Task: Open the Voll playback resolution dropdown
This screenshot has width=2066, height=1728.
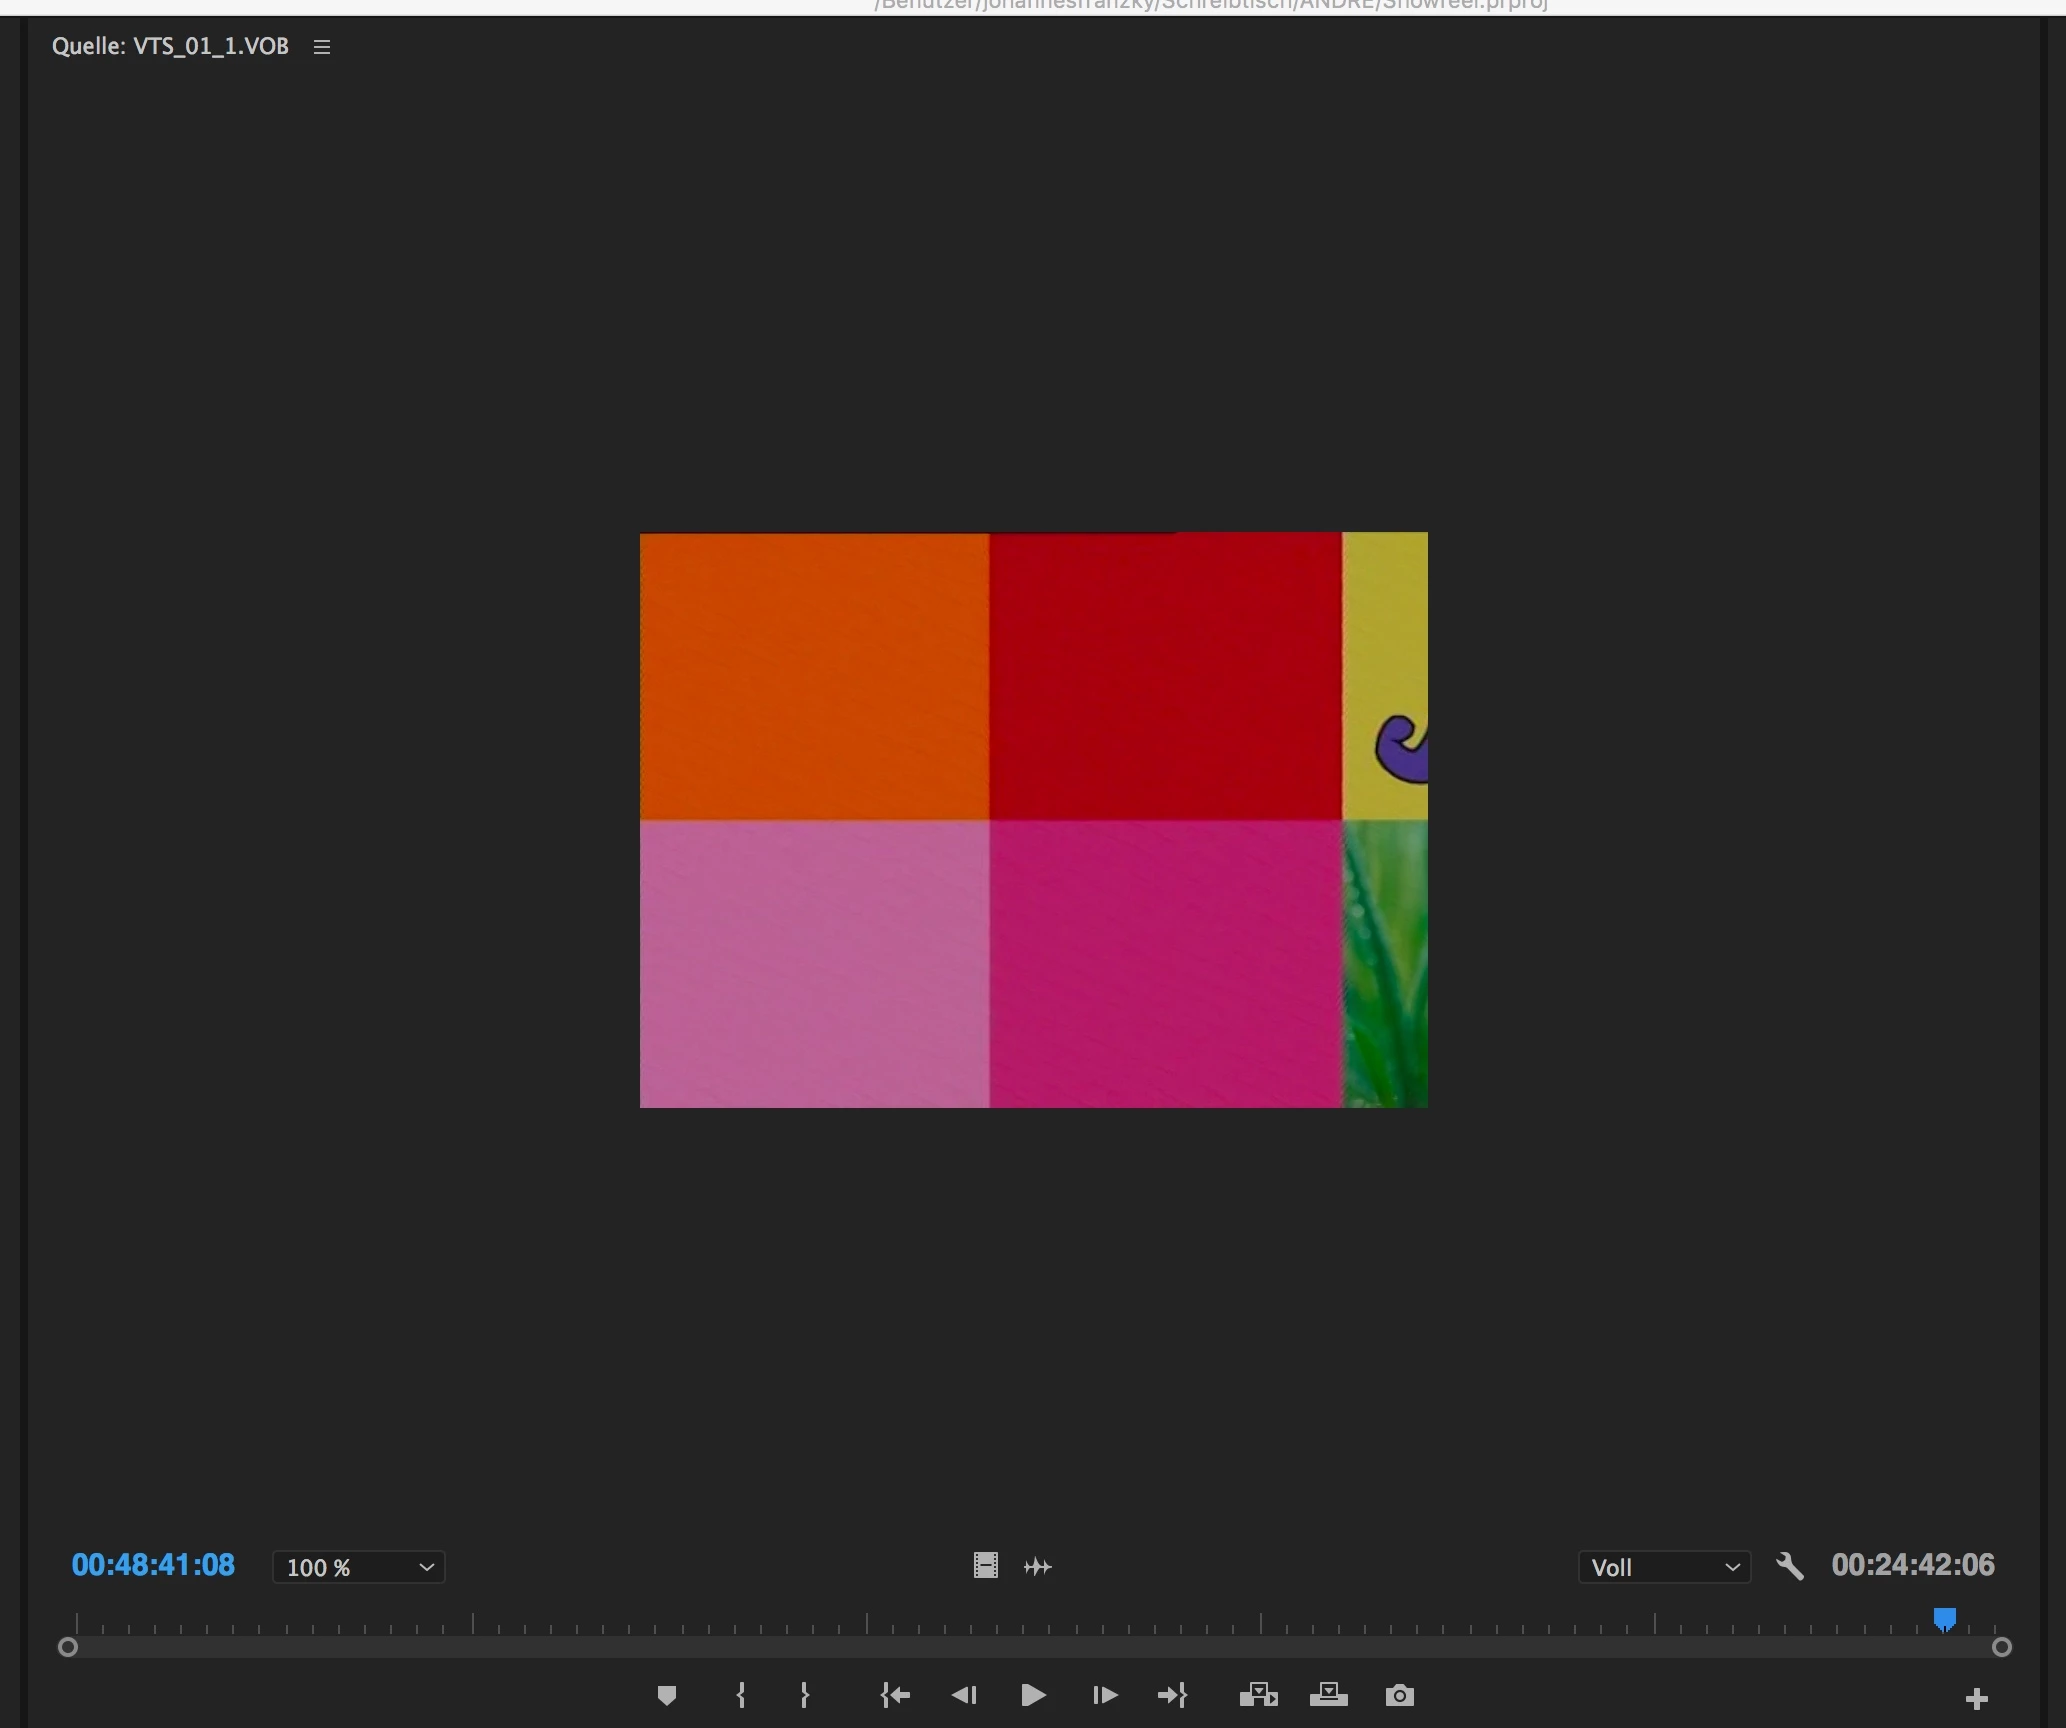Action: click(1664, 1567)
